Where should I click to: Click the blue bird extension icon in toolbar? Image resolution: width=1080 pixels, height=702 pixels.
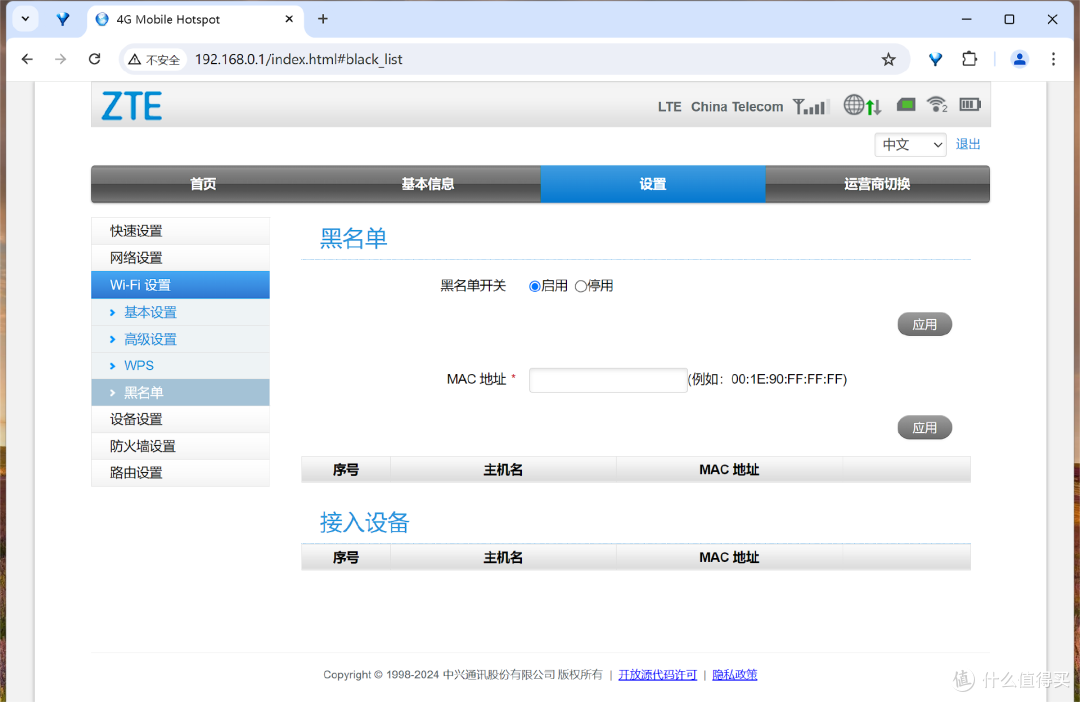coord(935,59)
